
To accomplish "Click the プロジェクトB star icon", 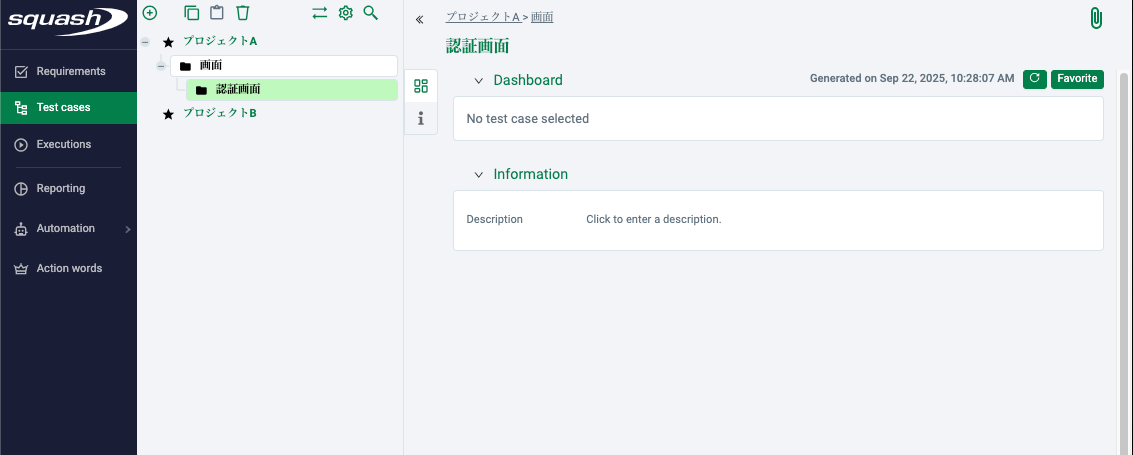I will click(x=168, y=114).
